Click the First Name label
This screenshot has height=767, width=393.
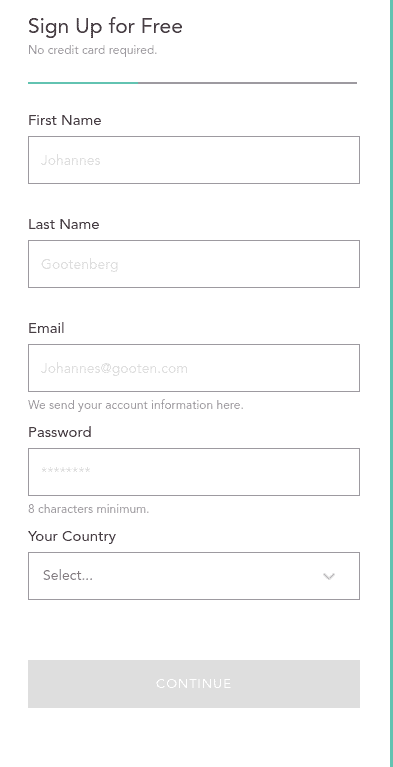tap(65, 120)
